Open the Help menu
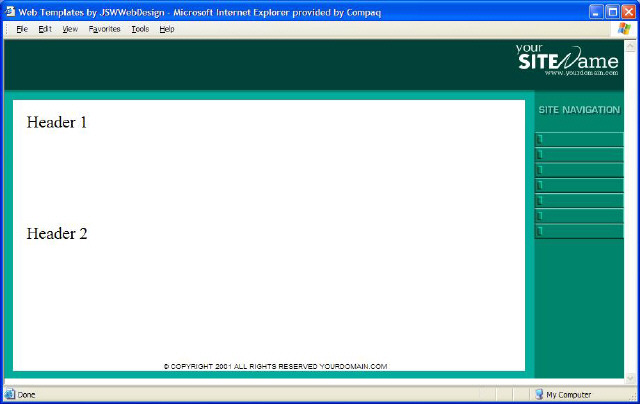 click(x=166, y=29)
